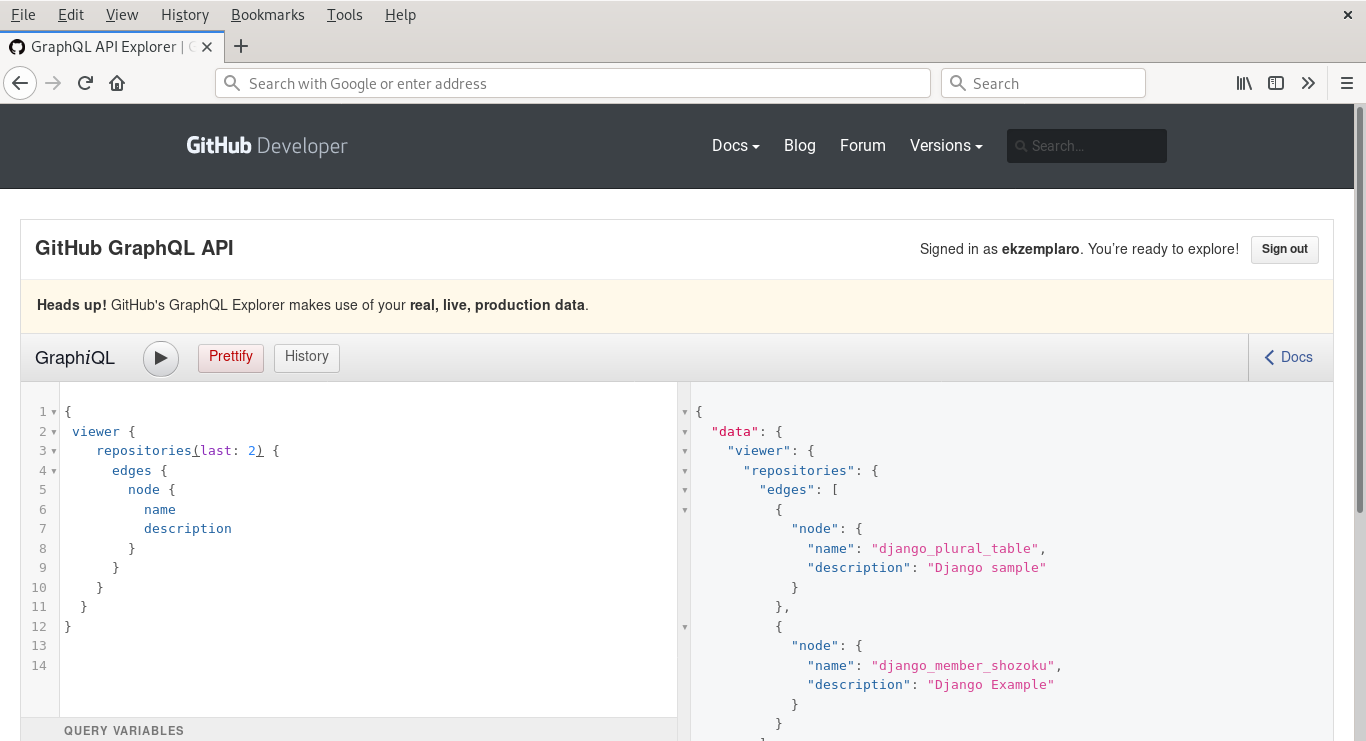Go to the Forum page
Screen dimensions: 1366x741
click(863, 146)
